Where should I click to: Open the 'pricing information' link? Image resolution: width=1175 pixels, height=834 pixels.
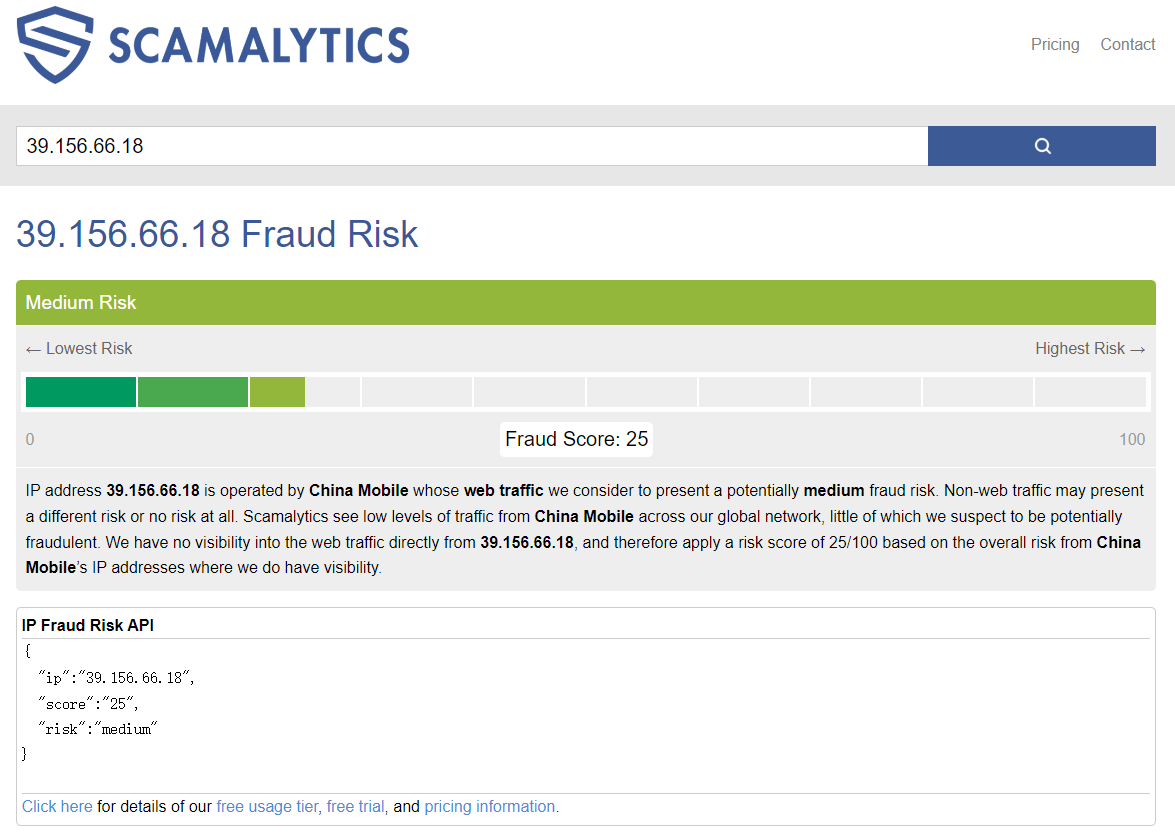point(490,806)
